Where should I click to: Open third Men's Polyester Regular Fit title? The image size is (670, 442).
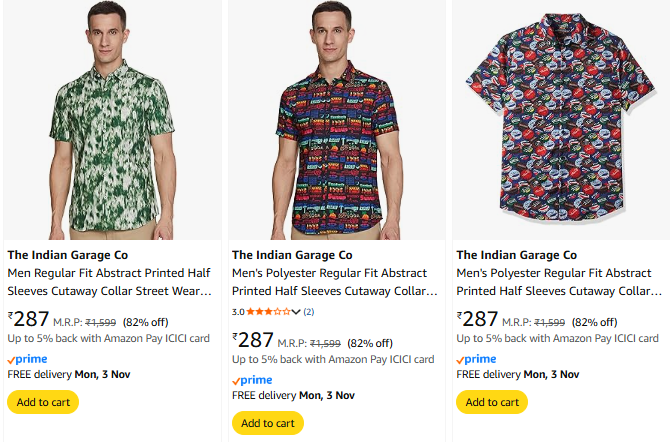click(559, 282)
